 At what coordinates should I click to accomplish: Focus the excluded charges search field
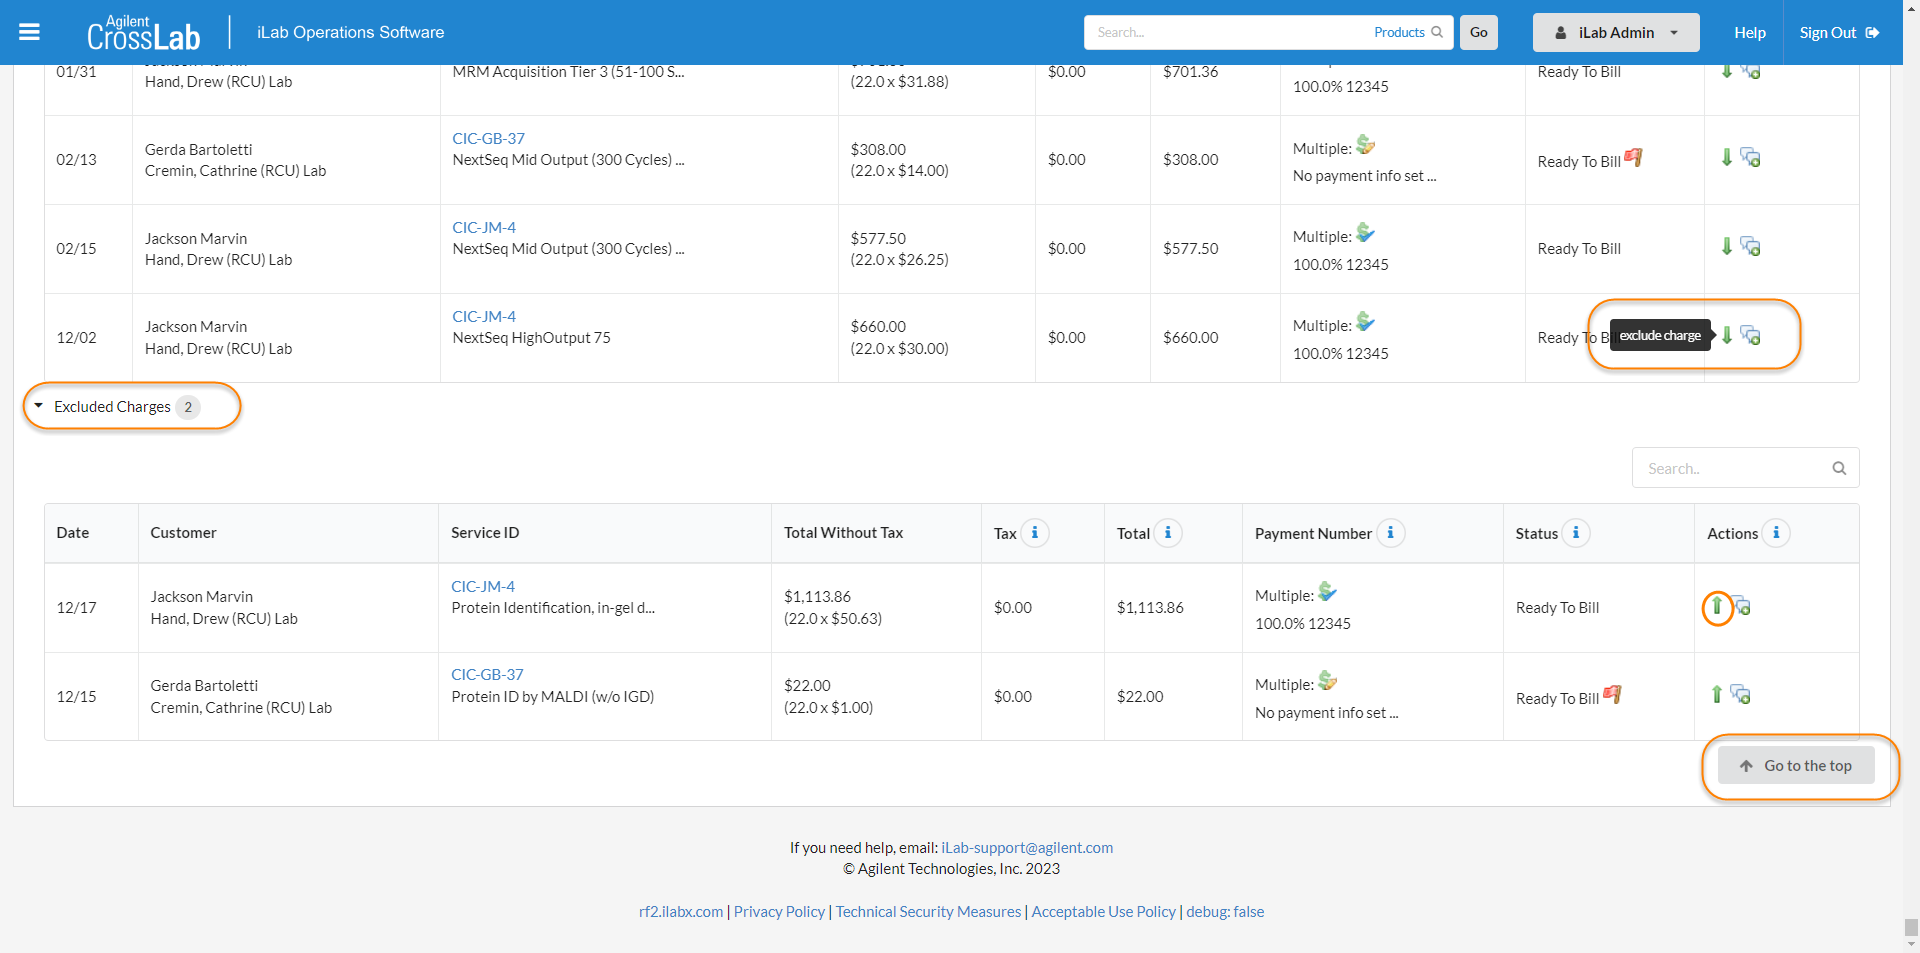click(x=1735, y=468)
